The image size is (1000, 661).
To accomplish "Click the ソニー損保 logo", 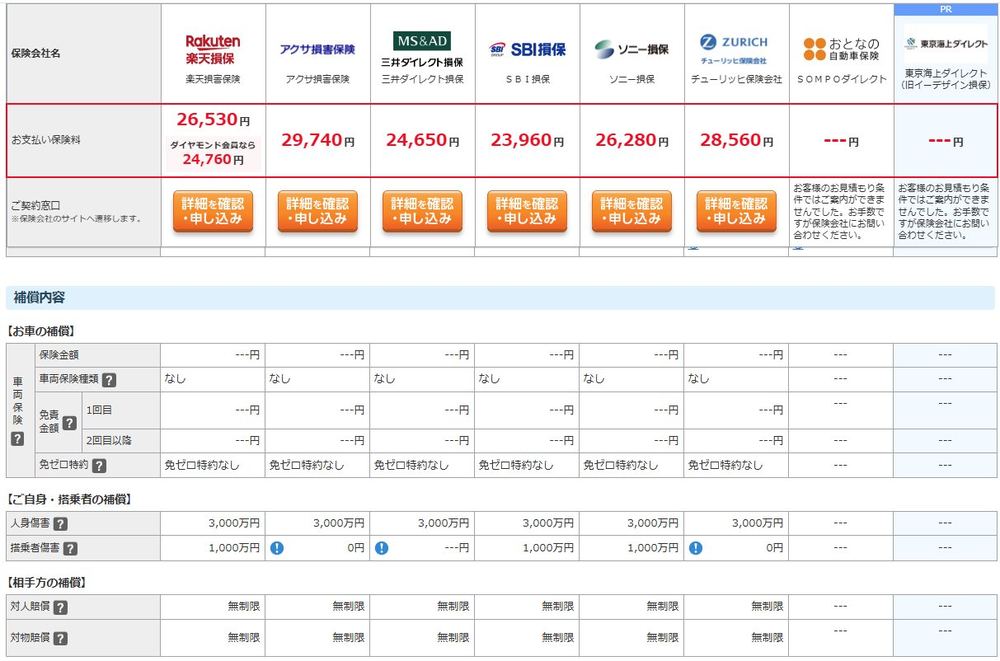I will tap(631, 49).
